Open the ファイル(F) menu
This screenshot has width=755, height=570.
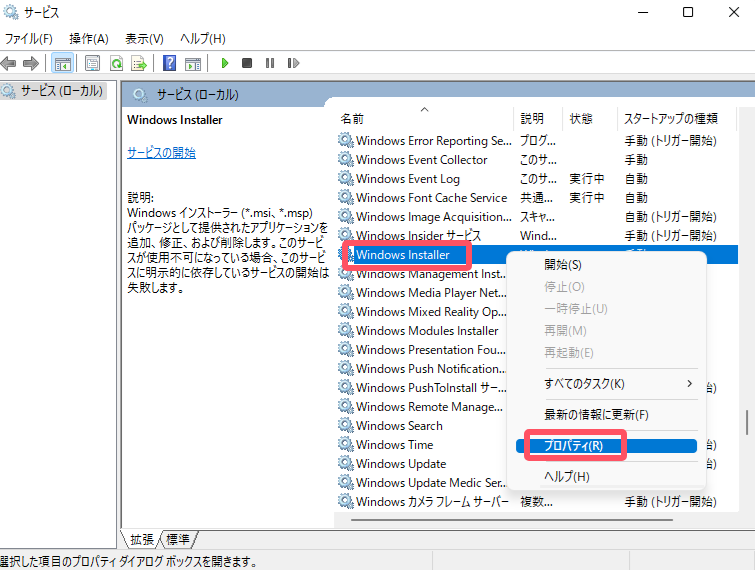pyautogui.click(x=28, y=39)
